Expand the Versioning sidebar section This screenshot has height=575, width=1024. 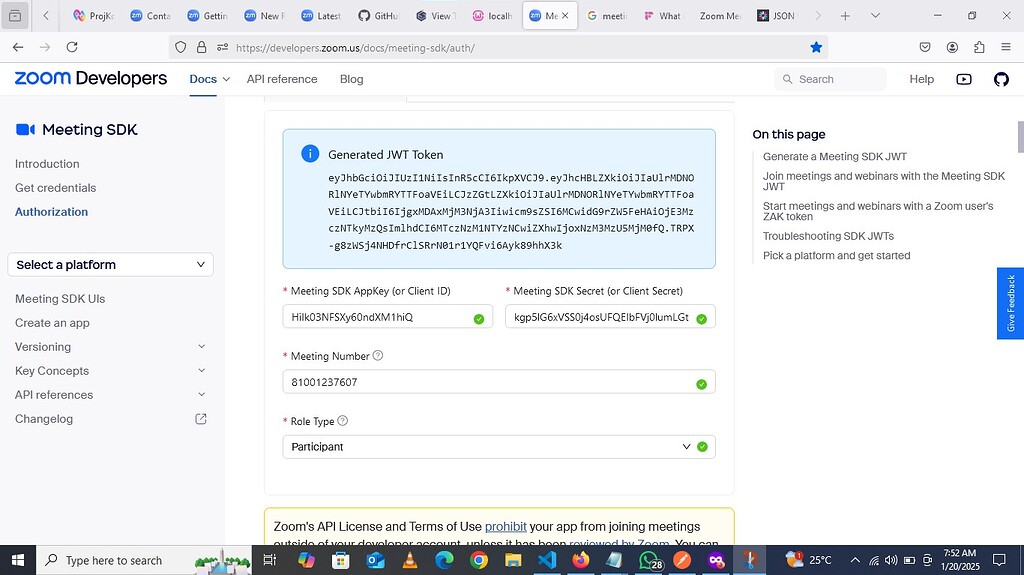click(x=201, y=347)
